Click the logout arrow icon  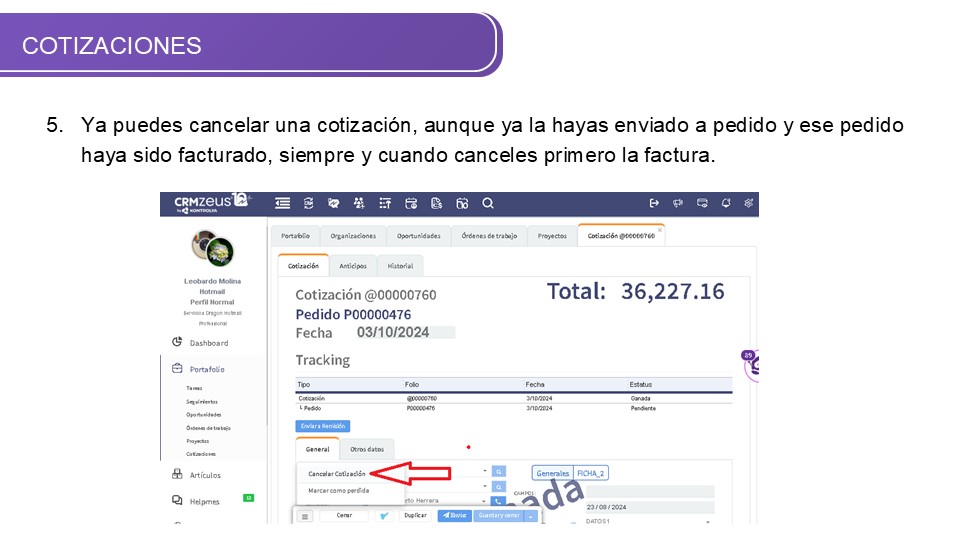coord(654,203)
